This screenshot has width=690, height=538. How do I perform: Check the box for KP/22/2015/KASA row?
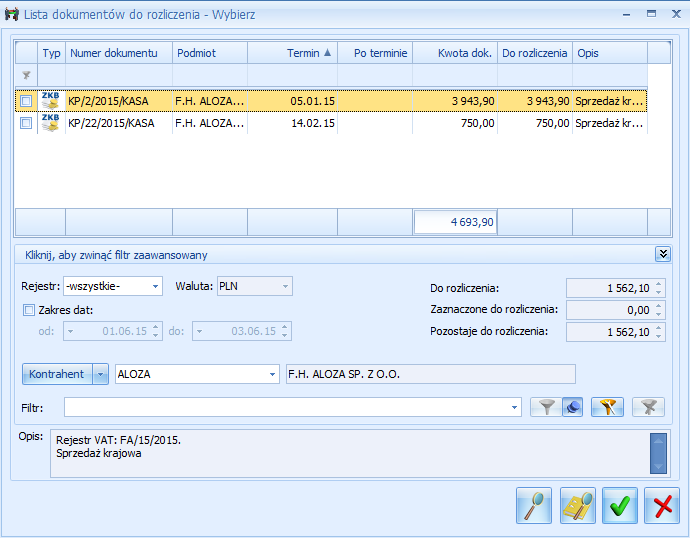point(25,123)
